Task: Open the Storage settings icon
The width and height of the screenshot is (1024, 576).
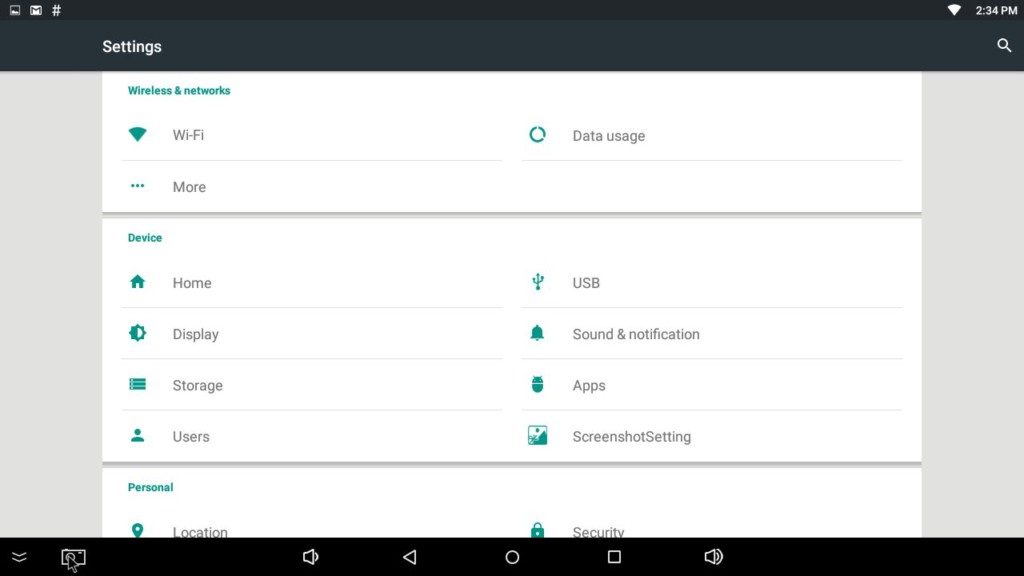Action: (138, 385)
